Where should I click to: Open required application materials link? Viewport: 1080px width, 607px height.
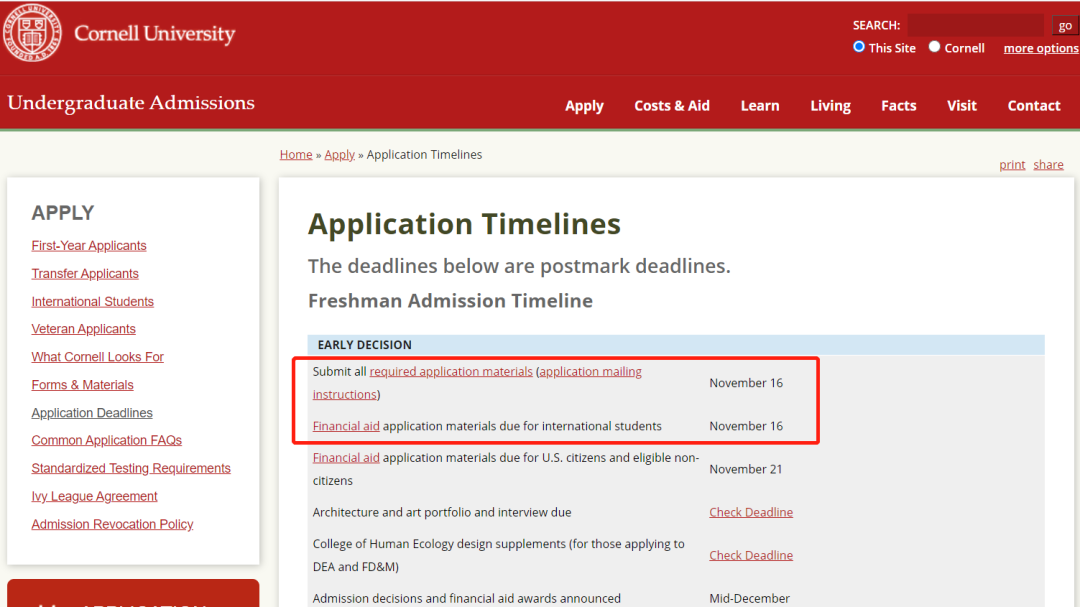pos(451,372)
